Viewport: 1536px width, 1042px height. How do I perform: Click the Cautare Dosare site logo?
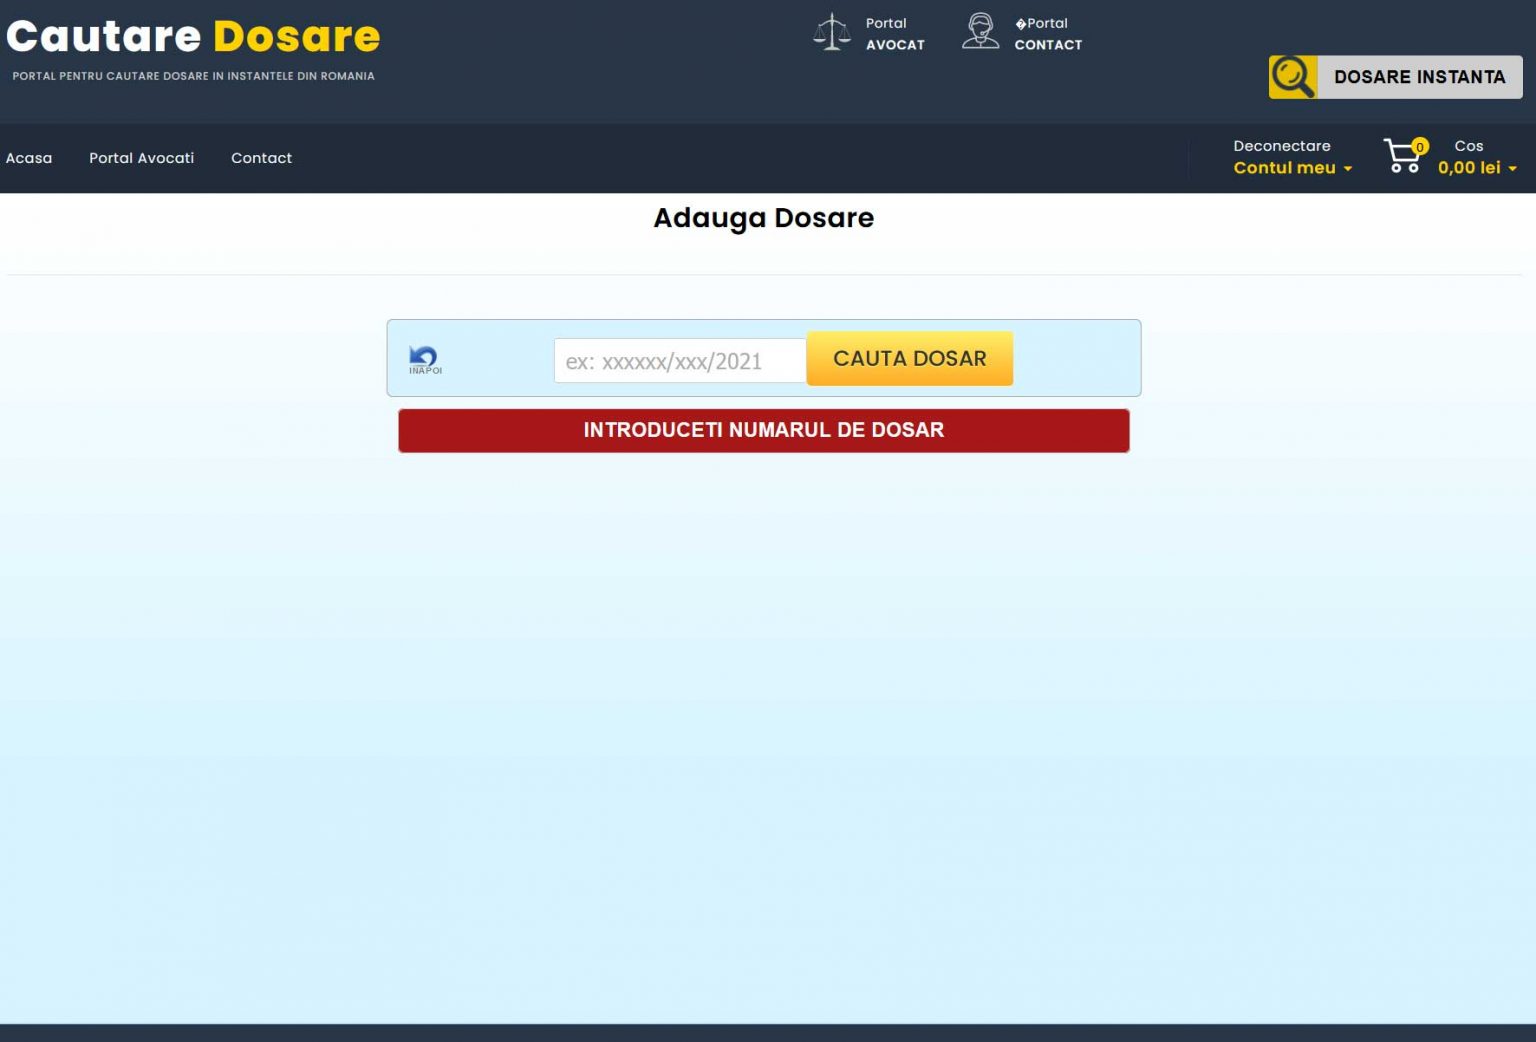click(193, 36)
